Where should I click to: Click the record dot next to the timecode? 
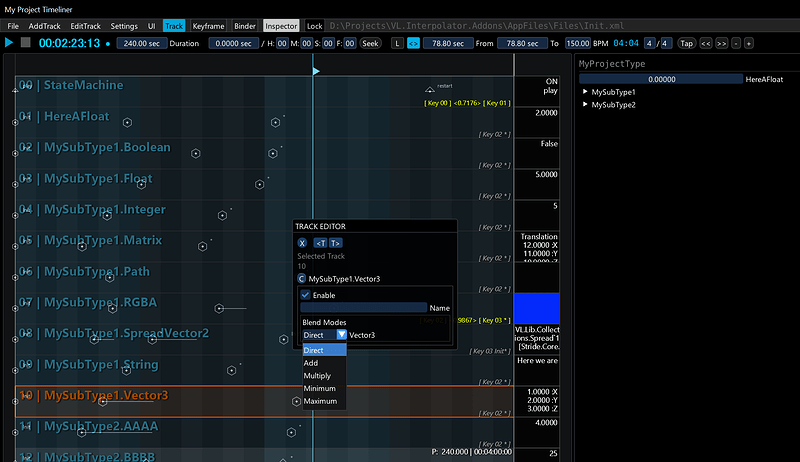tap(108, 44)
